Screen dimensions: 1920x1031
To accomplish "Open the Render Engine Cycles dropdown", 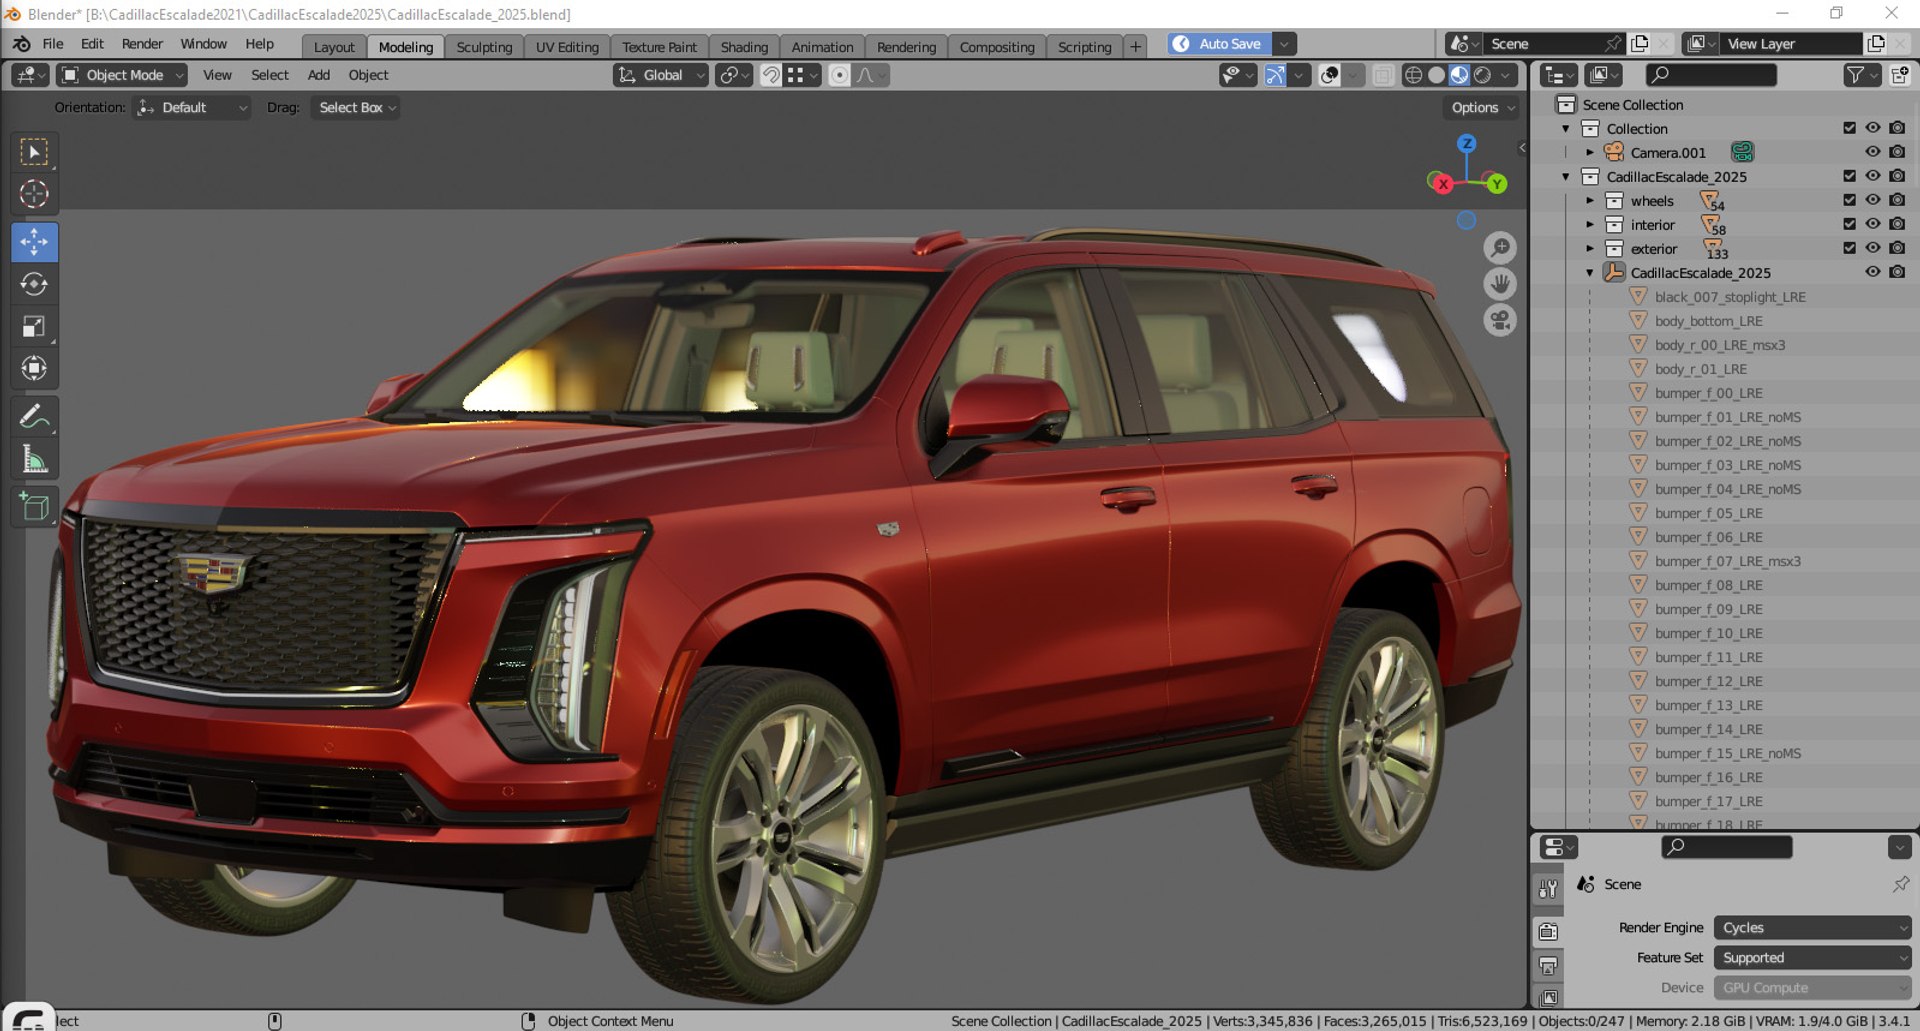I will click(1812, 928).
